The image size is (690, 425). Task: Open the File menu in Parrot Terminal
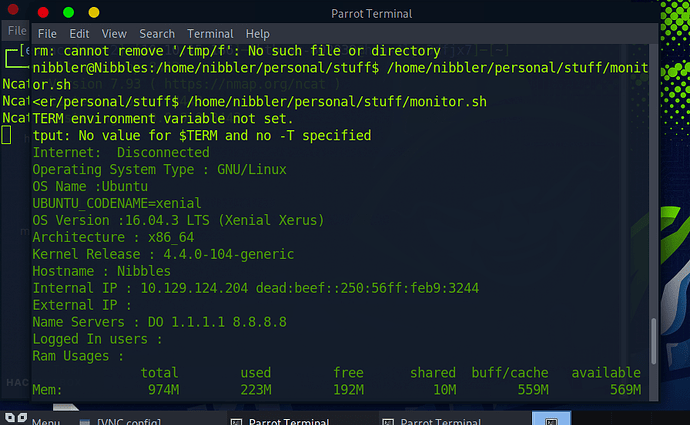tap(47, 34)
